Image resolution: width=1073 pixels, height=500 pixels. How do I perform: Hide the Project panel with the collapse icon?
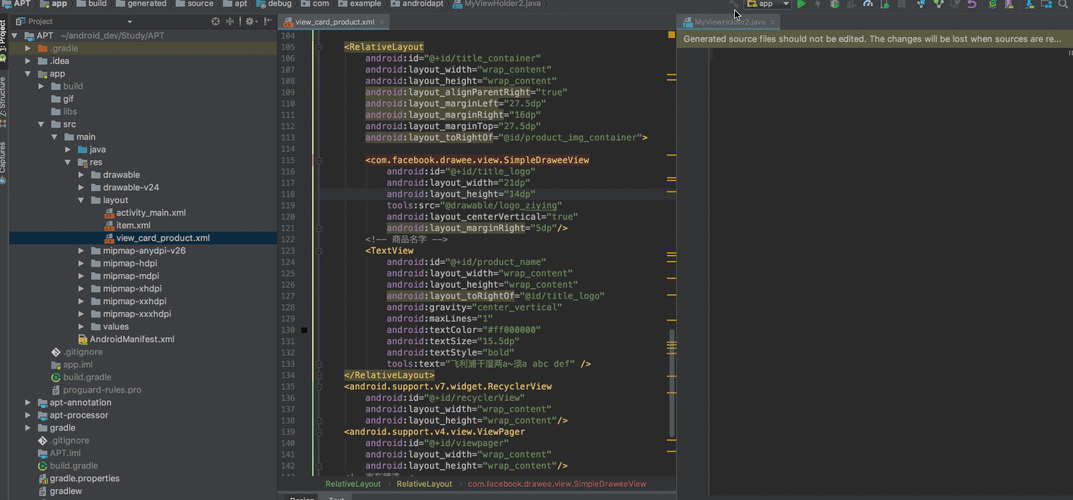(268, 21)
